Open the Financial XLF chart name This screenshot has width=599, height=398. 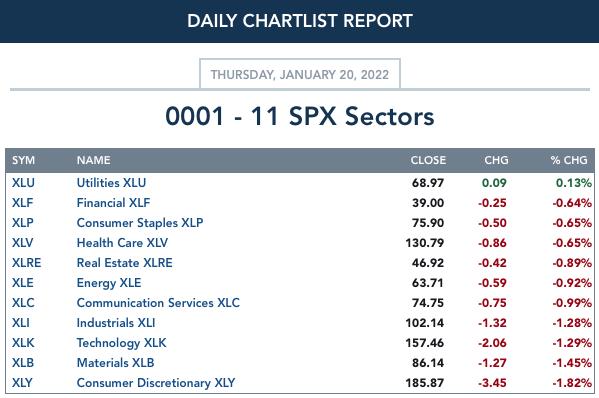(x=113, y=203)
